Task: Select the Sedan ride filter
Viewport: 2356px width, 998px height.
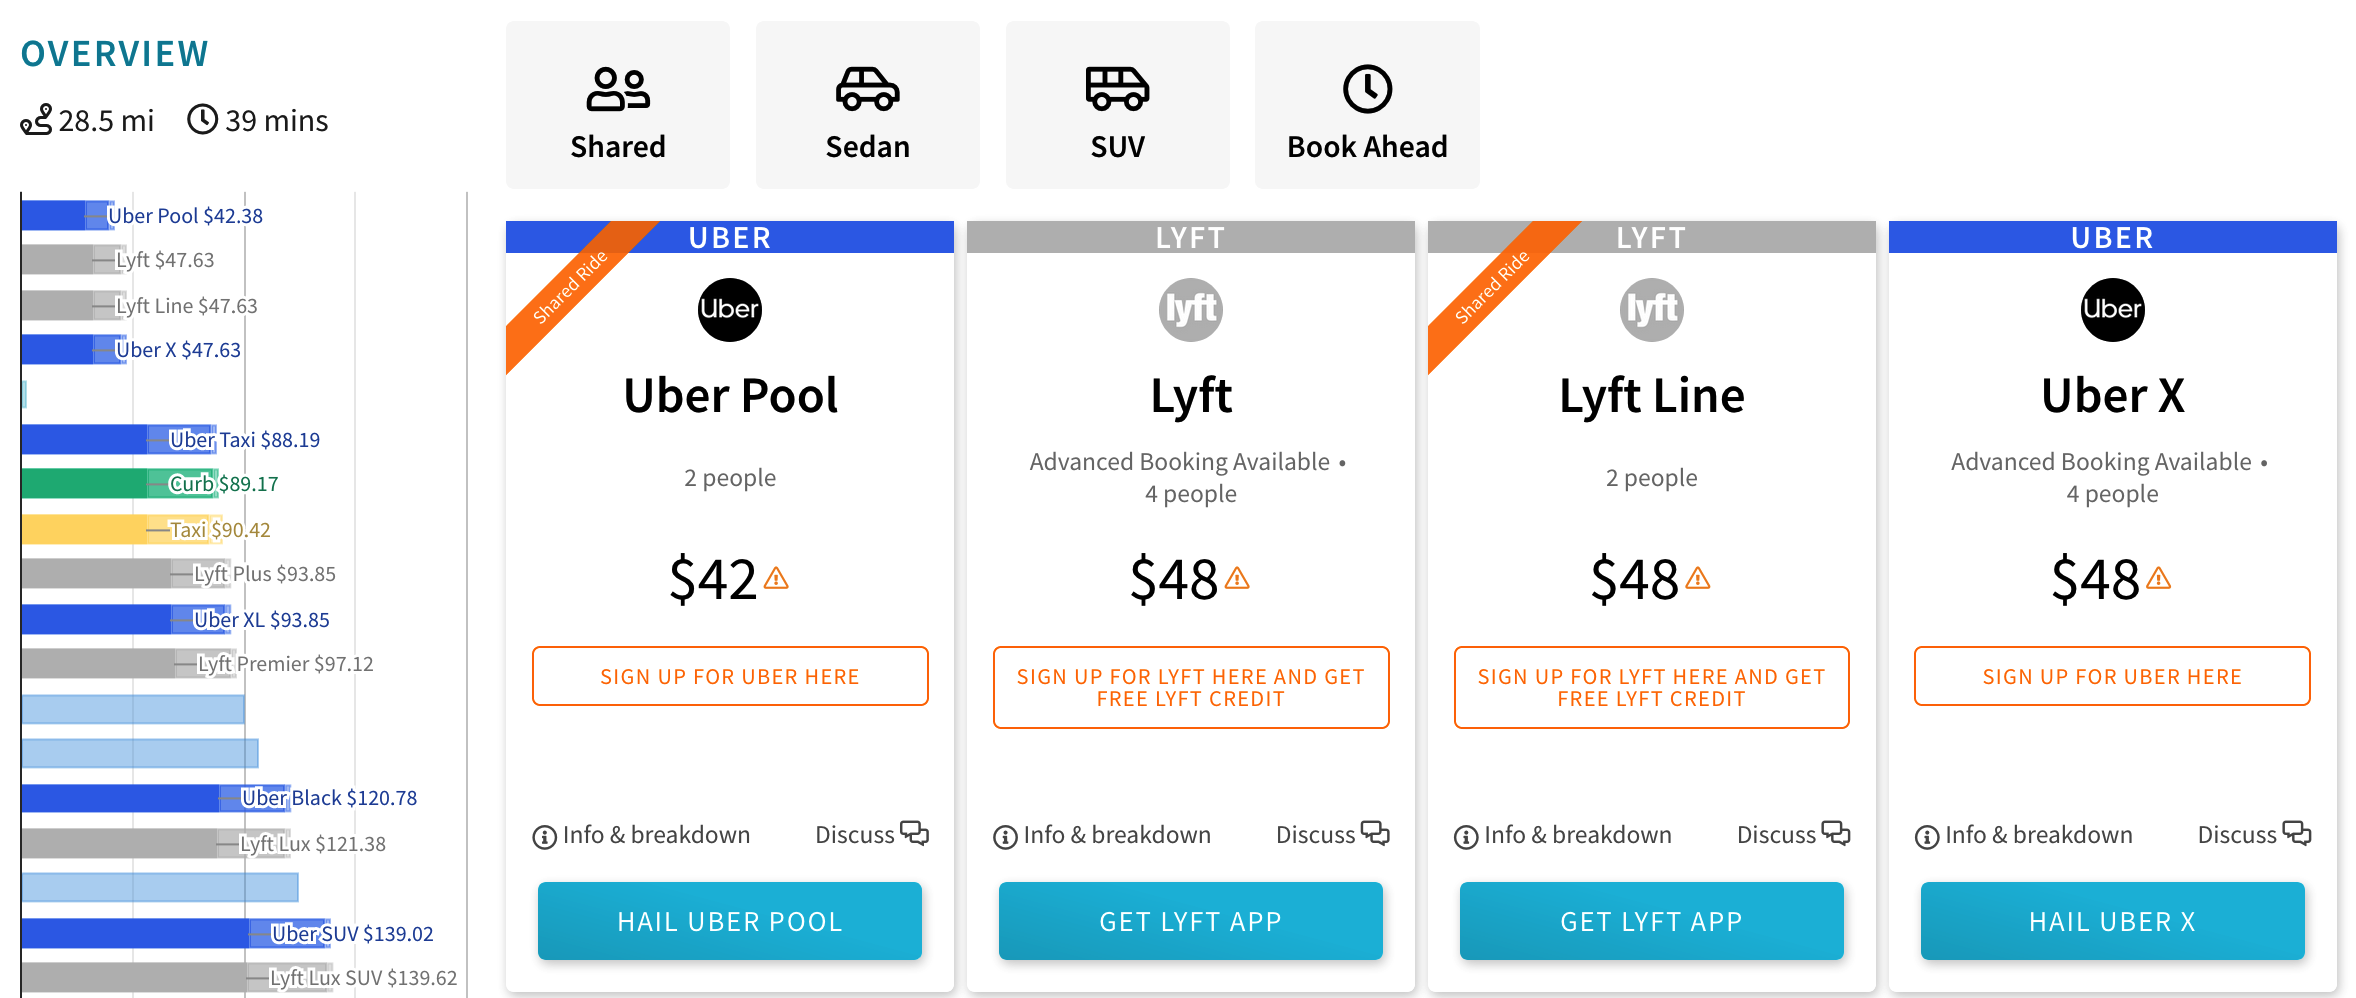Action: coord(867,106)
